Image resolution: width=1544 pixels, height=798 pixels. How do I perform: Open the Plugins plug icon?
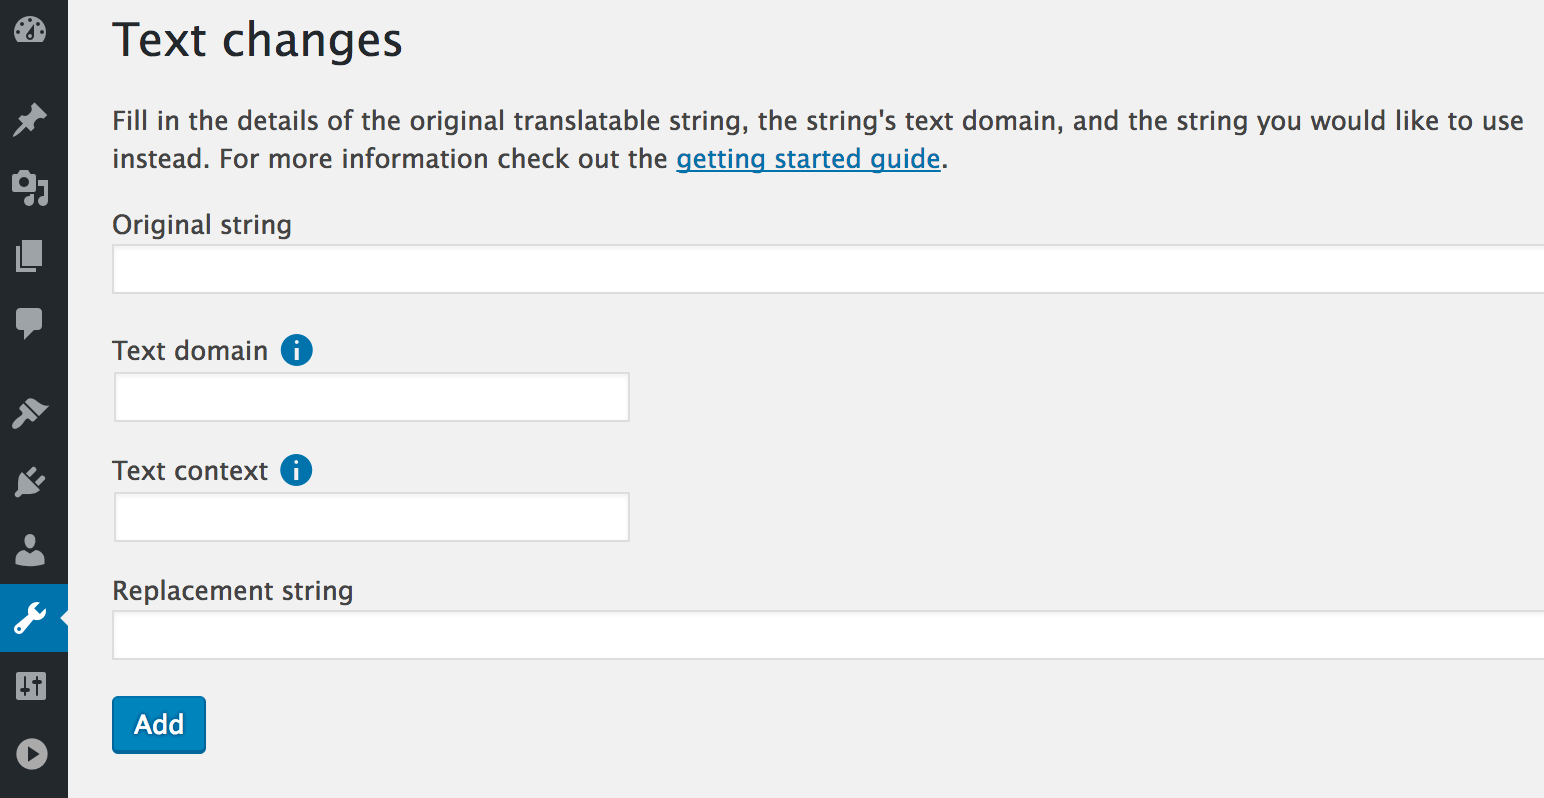[30, 482]
